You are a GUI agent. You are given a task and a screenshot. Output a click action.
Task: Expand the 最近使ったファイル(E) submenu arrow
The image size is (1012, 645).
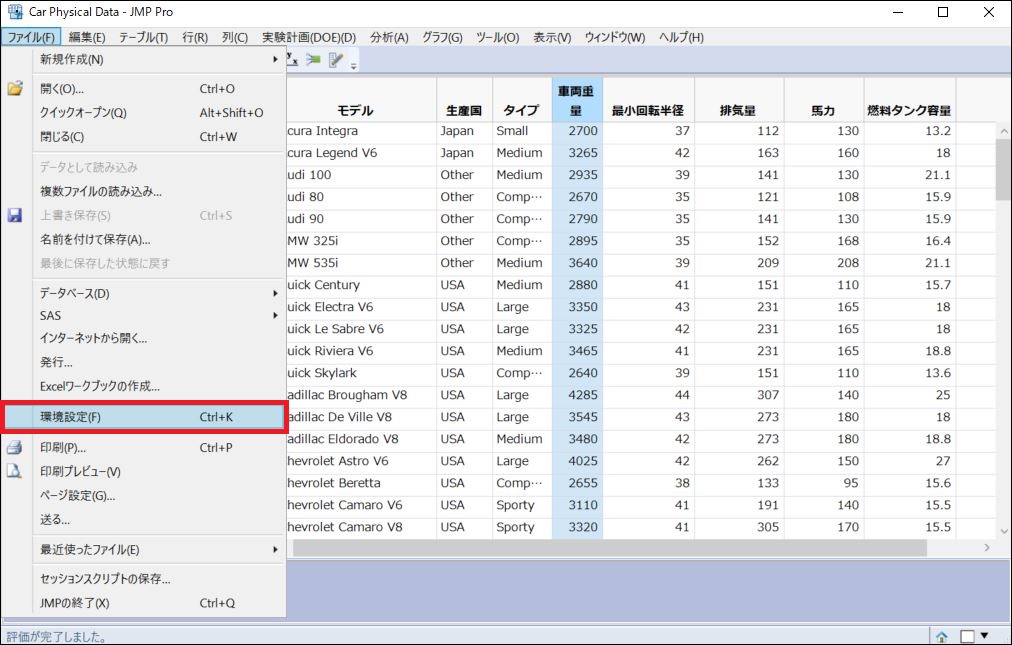[x=276, y=549]
